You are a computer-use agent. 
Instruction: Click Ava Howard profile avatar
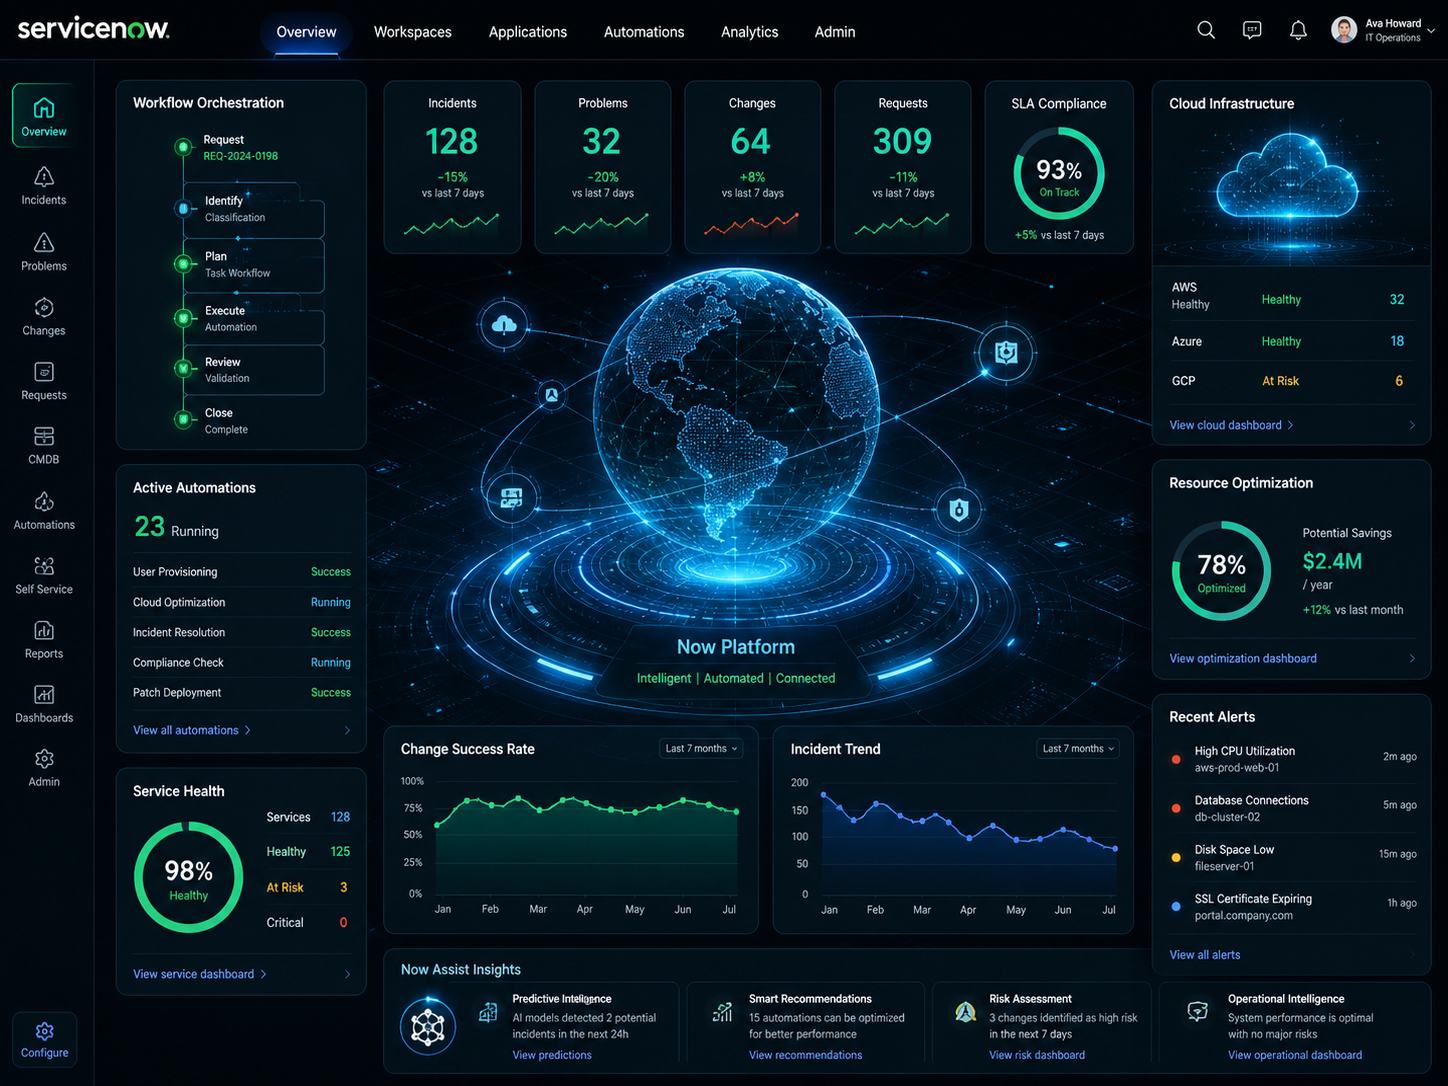click(1344, 30)
